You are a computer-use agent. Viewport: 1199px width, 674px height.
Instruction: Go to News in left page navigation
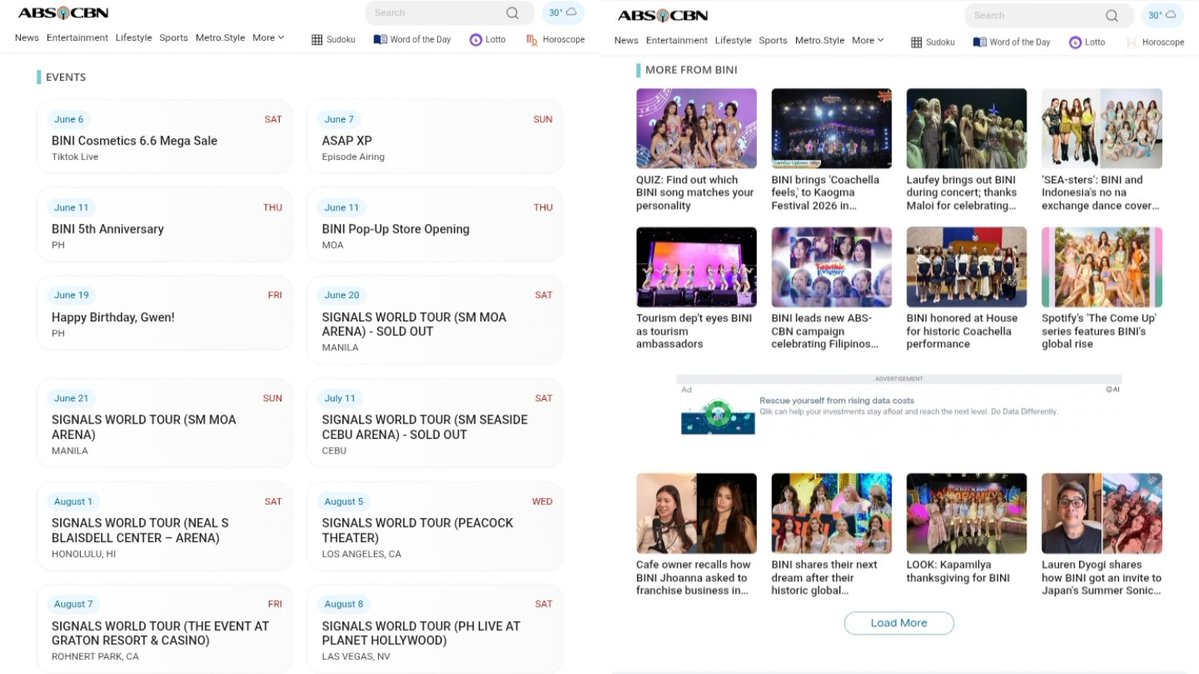coord(27,37)
